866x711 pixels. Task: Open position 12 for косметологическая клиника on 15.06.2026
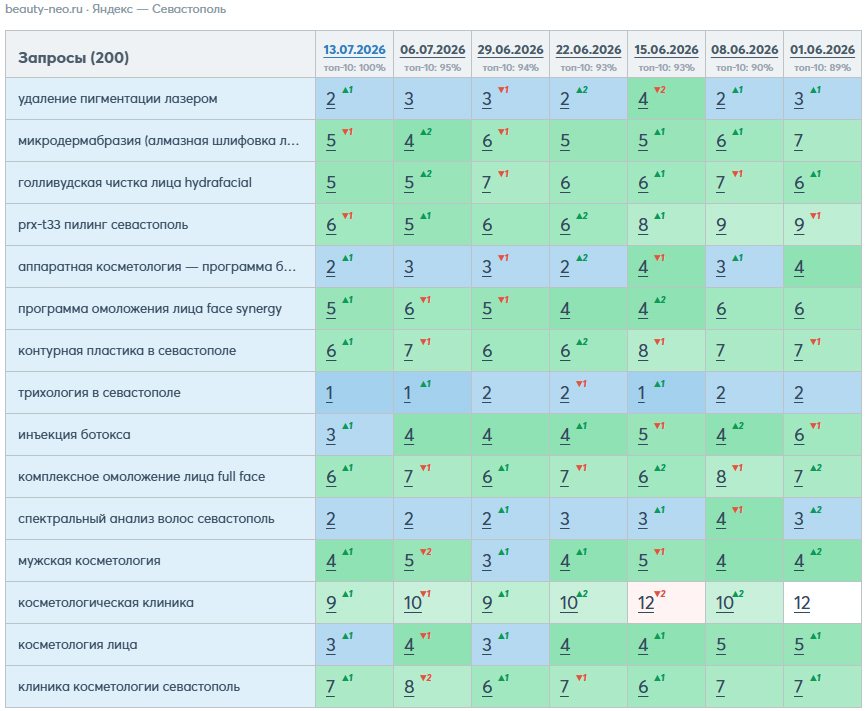point(646,603)
